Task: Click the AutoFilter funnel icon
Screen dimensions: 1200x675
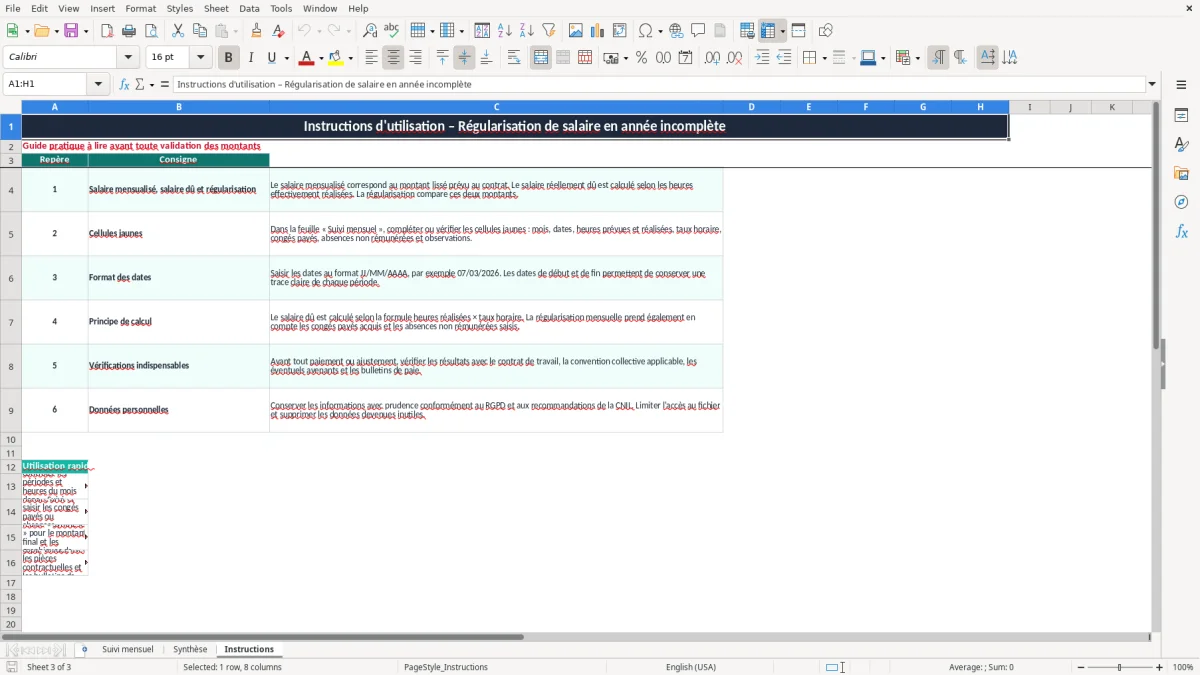Action: tap(549, 31)
